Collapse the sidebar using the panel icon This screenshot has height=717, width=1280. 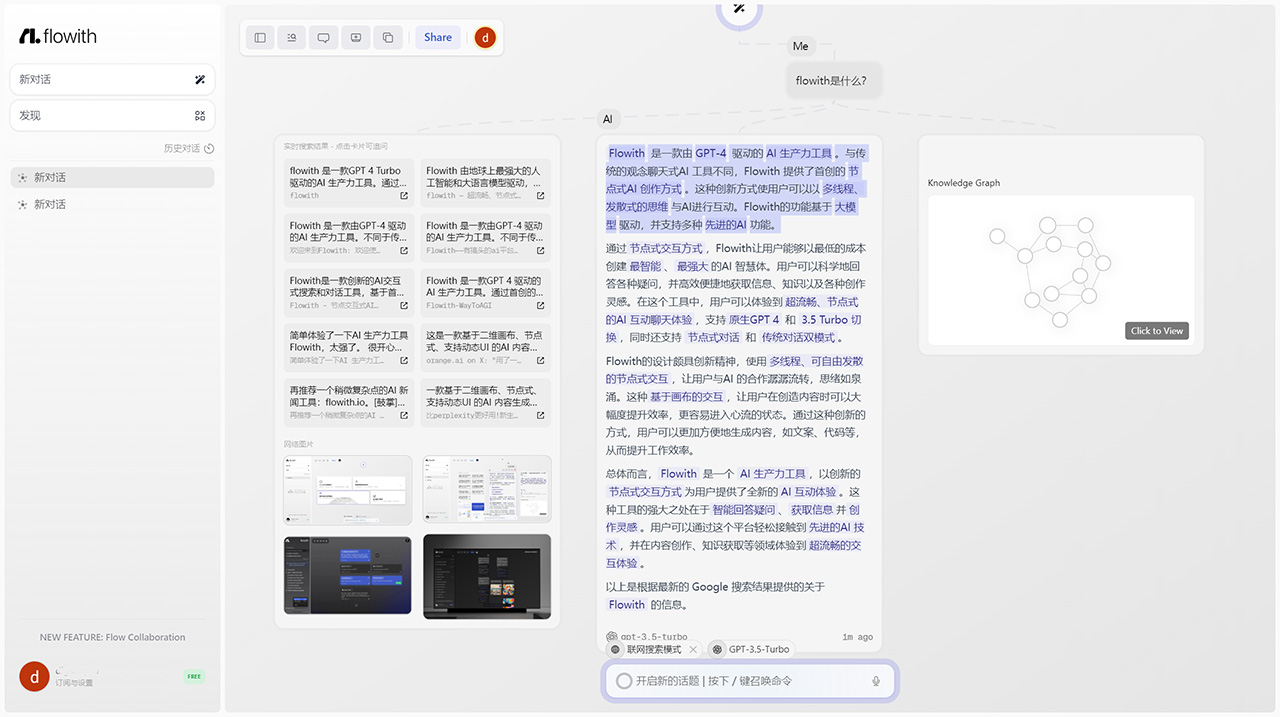click(x=259, y=37)
